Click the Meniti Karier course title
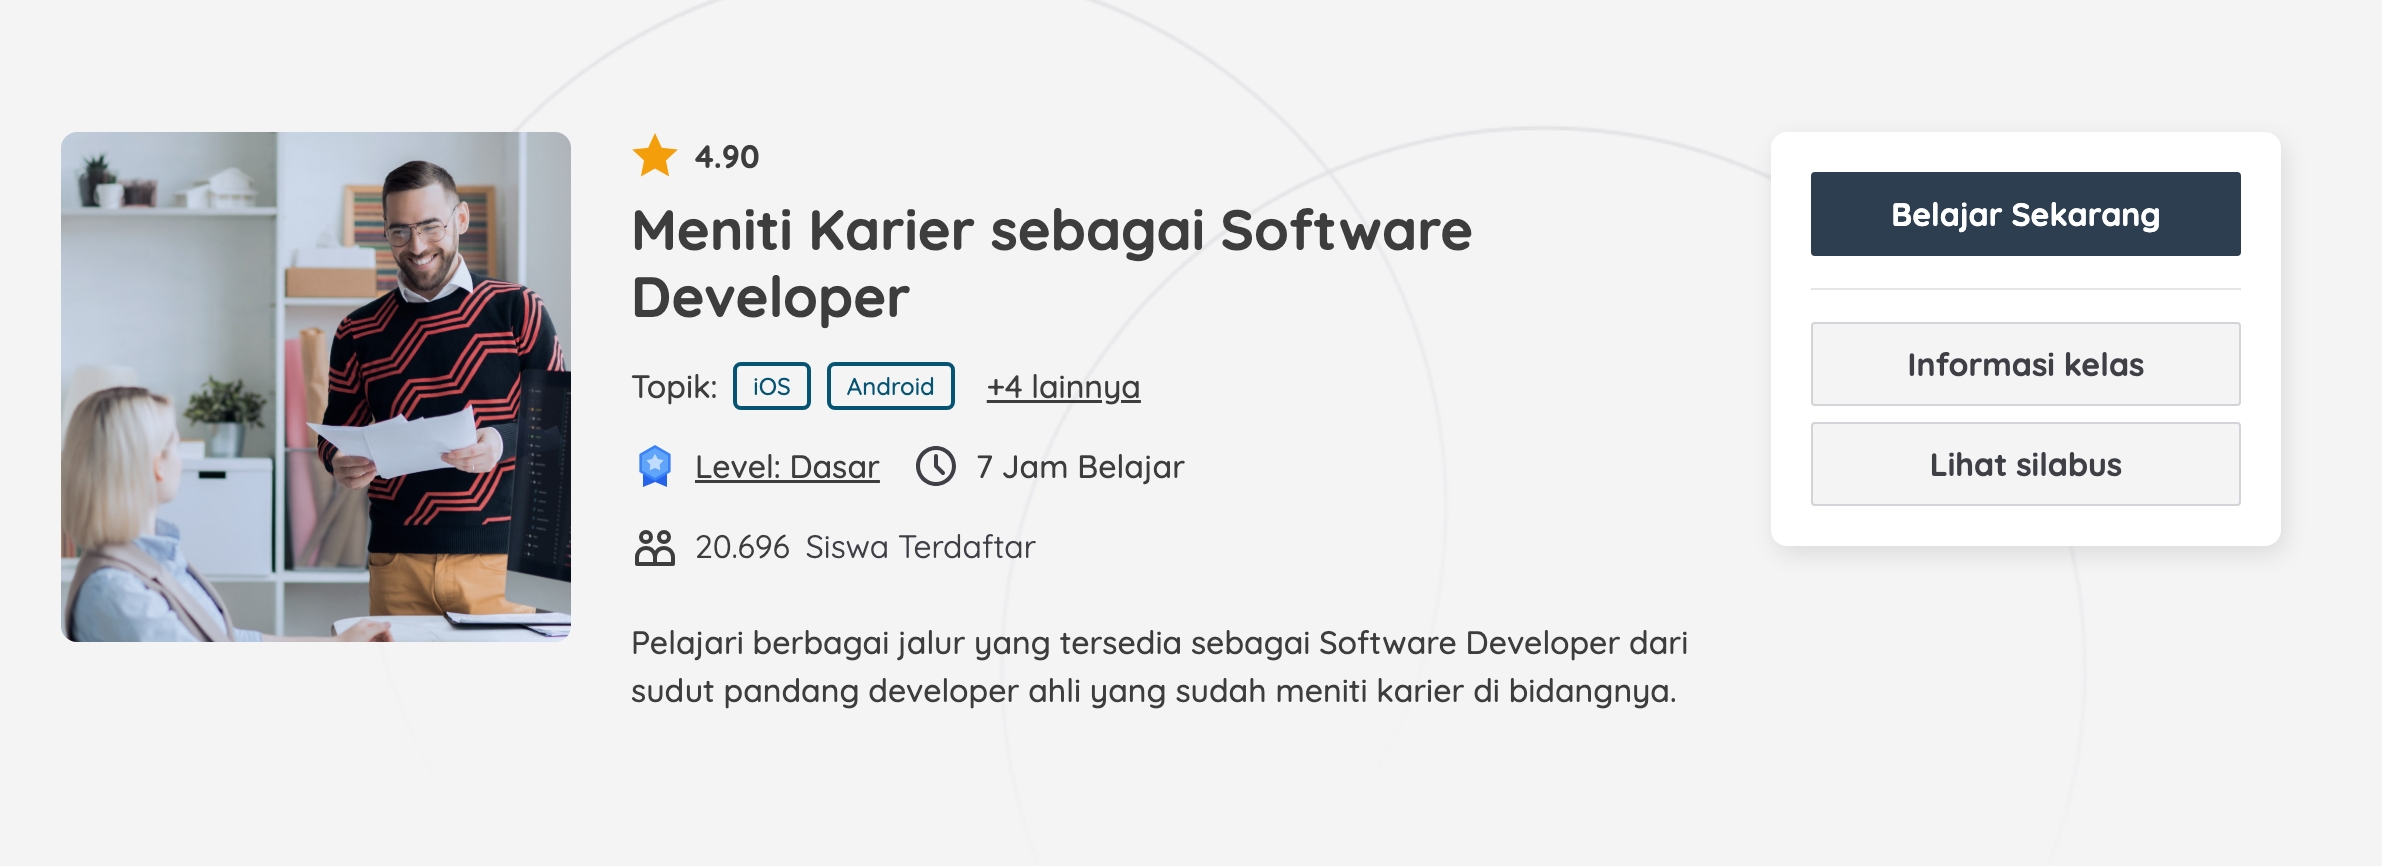Image resolution: width=2382 pixels, height=866 pixels. (x=1050, y=264)
